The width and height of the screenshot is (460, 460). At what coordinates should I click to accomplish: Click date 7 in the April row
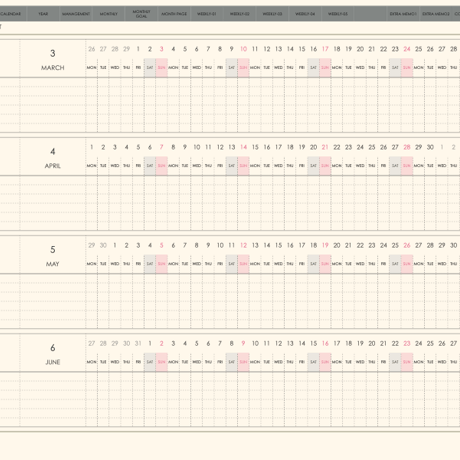point(161,147)
